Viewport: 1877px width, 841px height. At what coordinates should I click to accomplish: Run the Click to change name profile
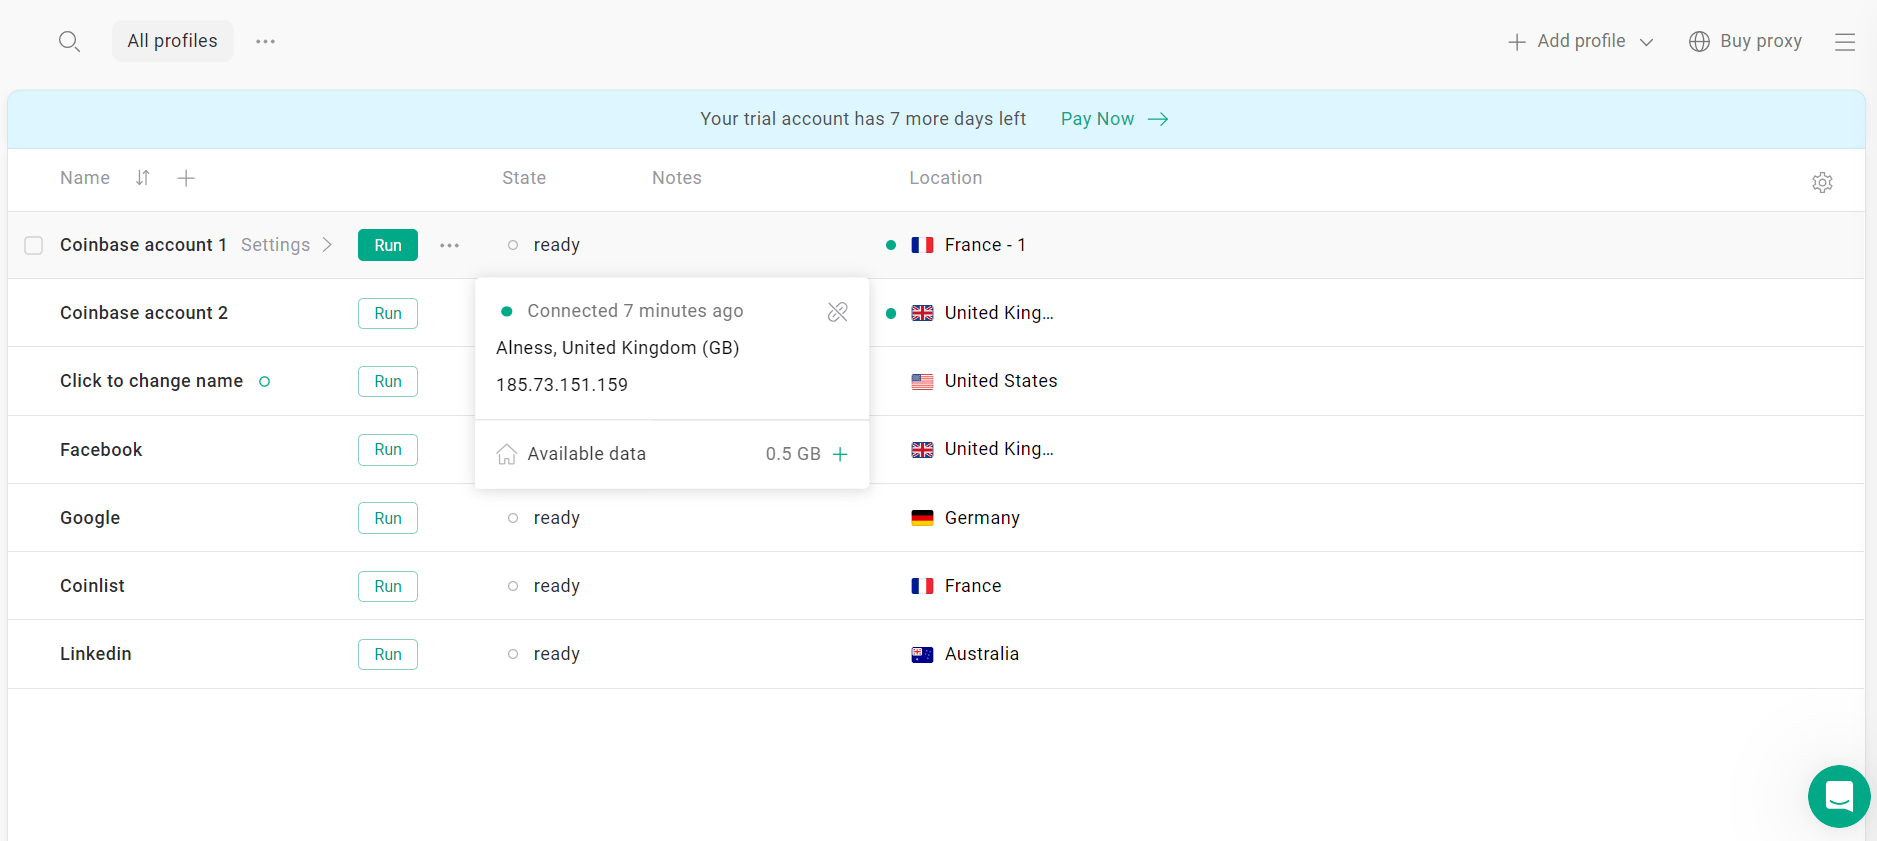point(388,381)
